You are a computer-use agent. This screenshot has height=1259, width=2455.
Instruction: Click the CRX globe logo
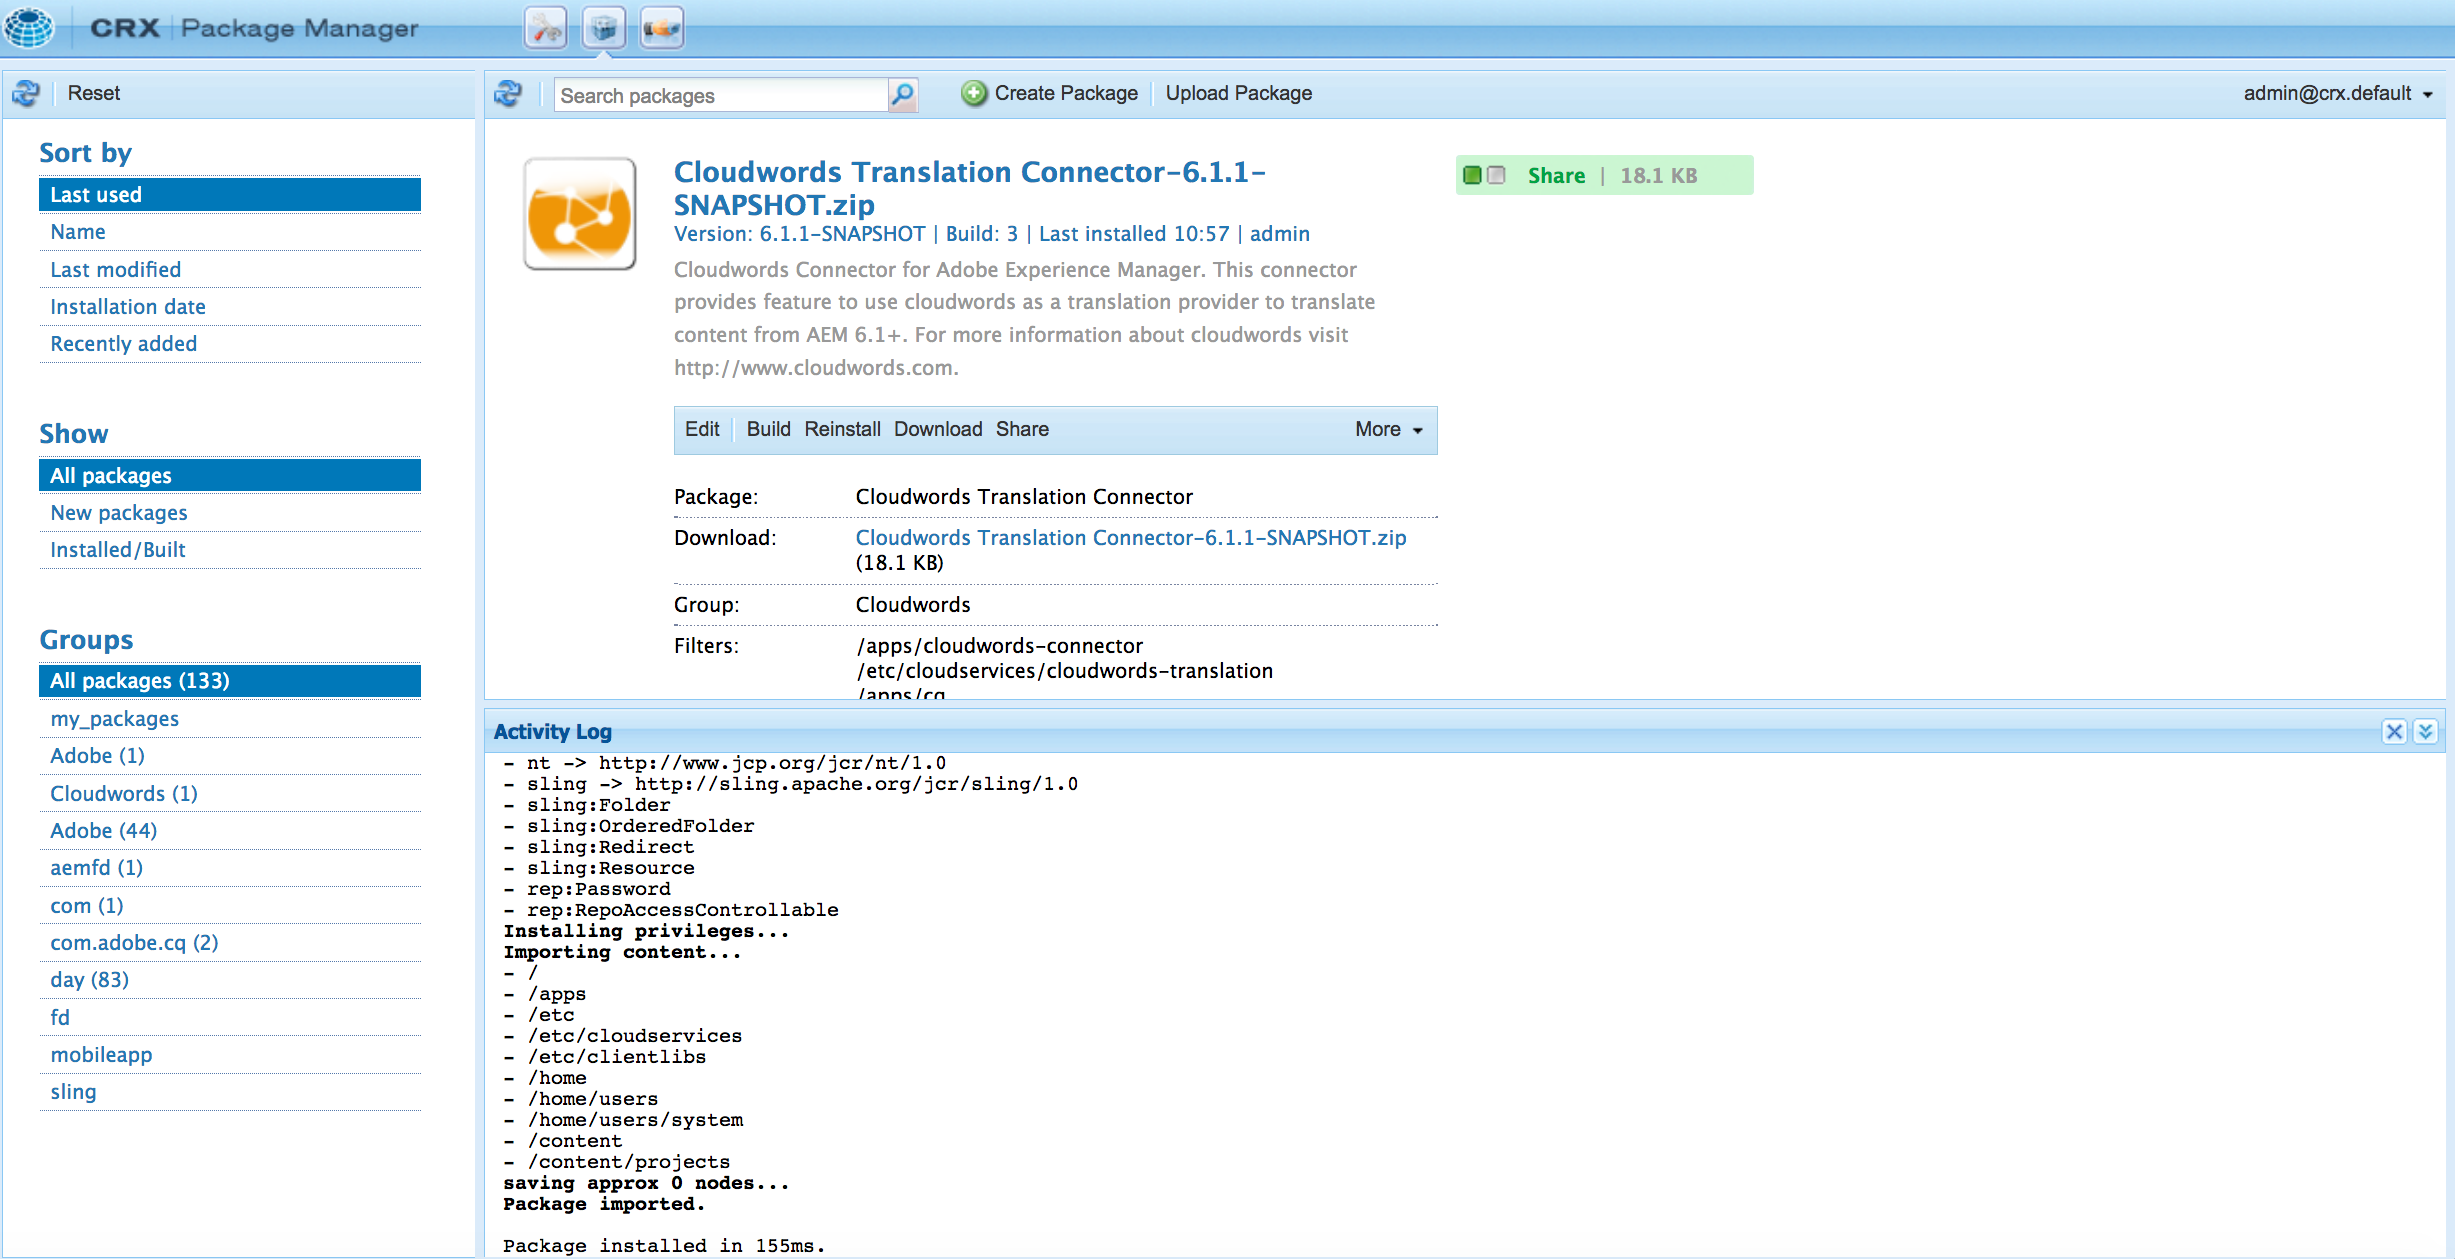[29, 27]
